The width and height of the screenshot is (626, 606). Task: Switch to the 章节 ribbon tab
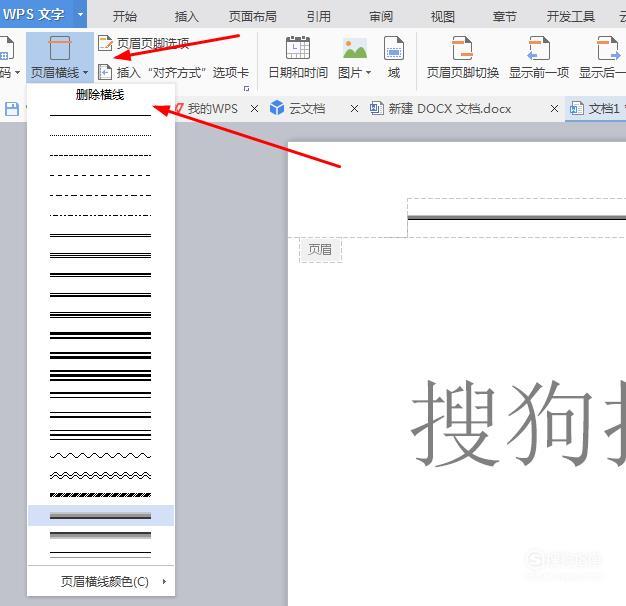(x=505, y=16)
